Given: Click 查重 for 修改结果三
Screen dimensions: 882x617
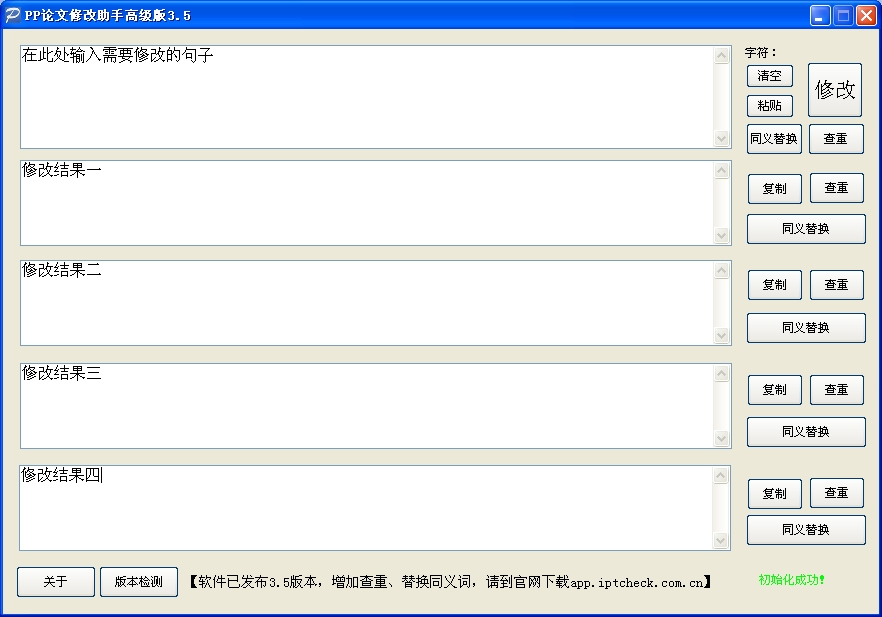Looking at the screenshot, I should (836, 390).
